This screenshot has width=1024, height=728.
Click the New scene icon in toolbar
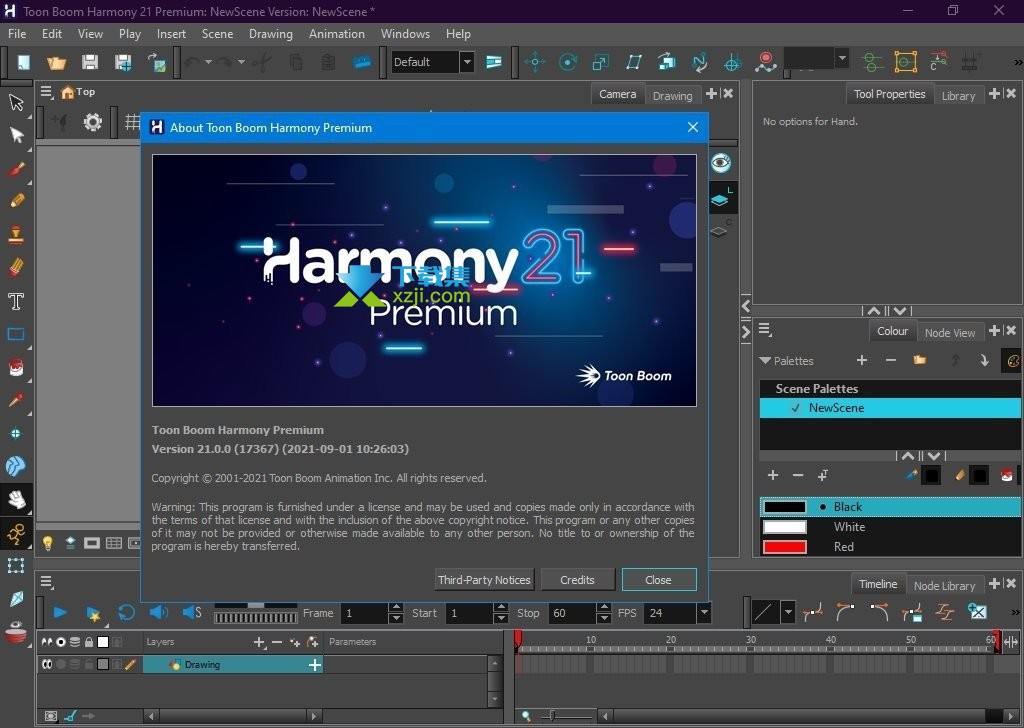coord(24,62)
